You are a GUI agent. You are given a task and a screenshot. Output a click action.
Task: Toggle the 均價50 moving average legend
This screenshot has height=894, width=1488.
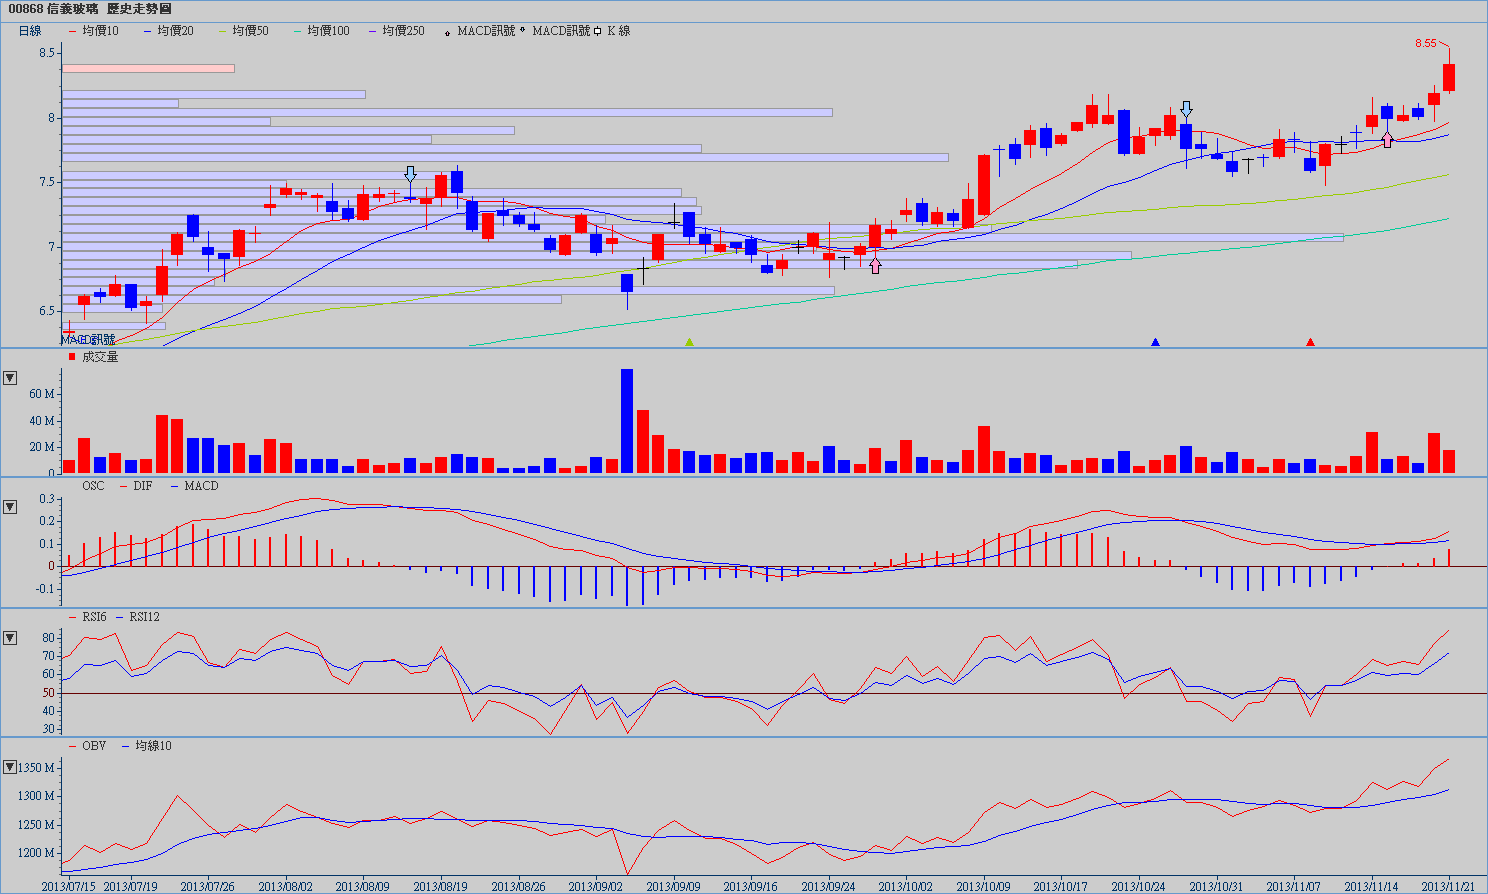(244, 31)
